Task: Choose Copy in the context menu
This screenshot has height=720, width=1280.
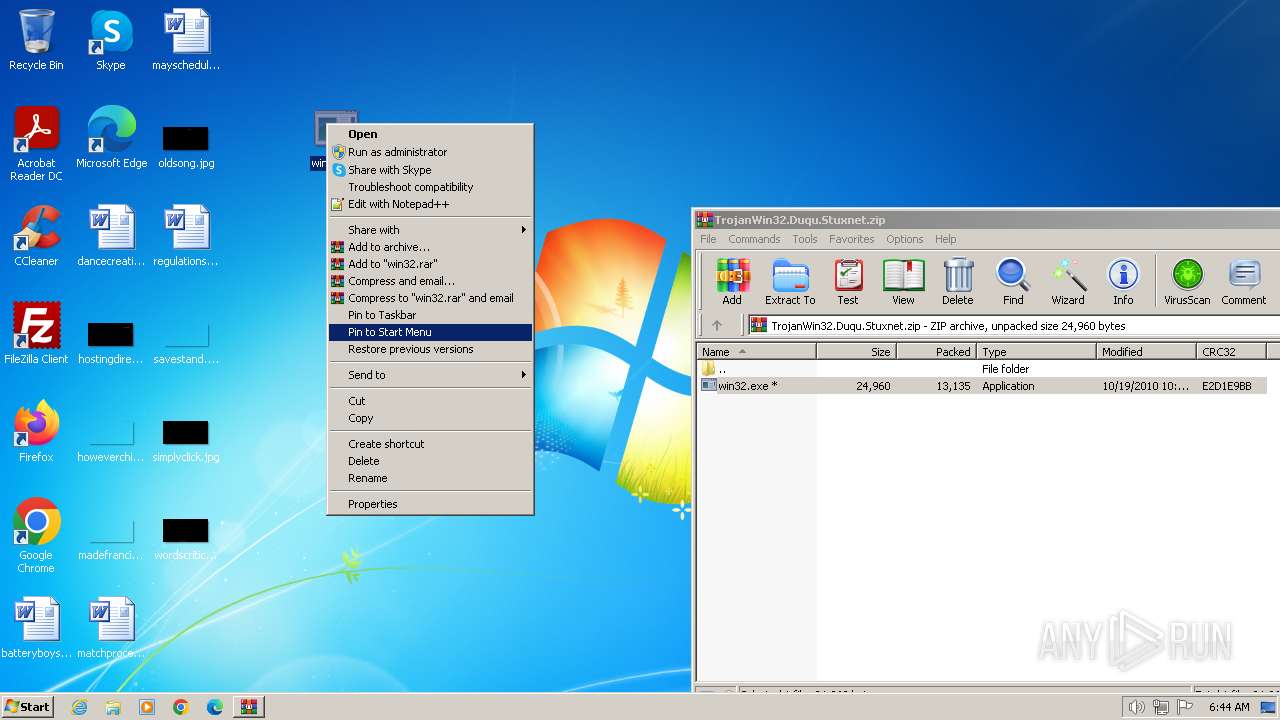Action: (x=431, y=418)
